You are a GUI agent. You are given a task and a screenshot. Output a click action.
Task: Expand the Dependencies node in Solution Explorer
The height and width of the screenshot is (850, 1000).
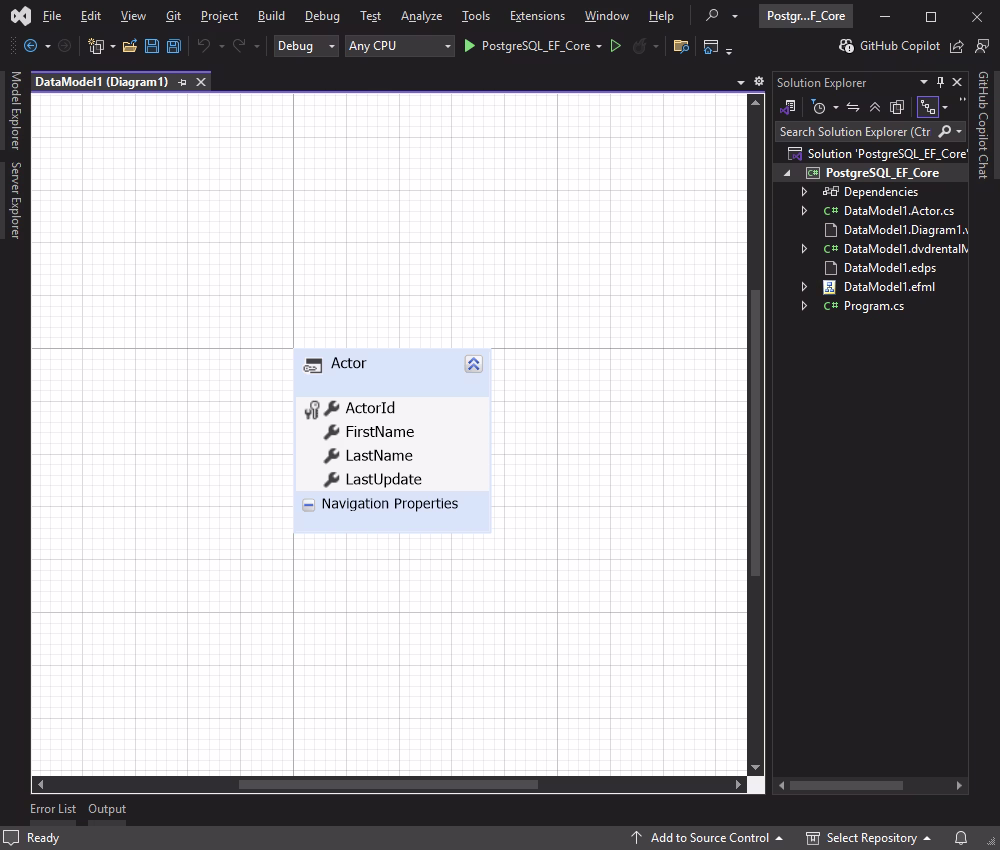click(x=804, y=191)
